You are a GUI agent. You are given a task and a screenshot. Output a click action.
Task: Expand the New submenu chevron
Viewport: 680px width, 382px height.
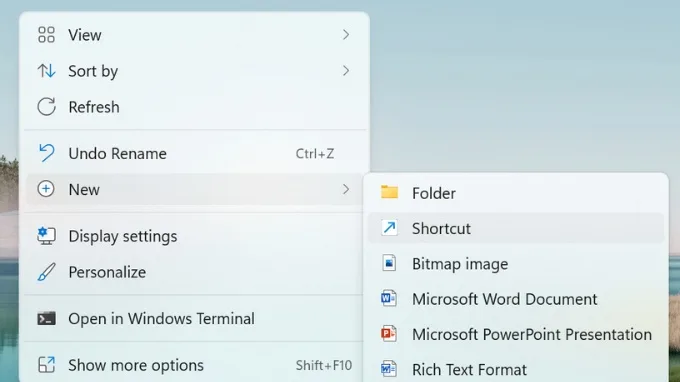[346, 189]
